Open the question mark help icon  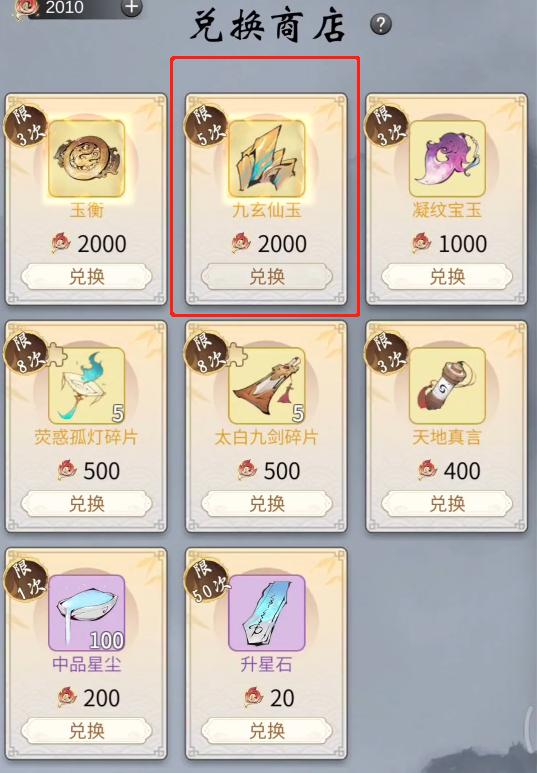(380, 24)
